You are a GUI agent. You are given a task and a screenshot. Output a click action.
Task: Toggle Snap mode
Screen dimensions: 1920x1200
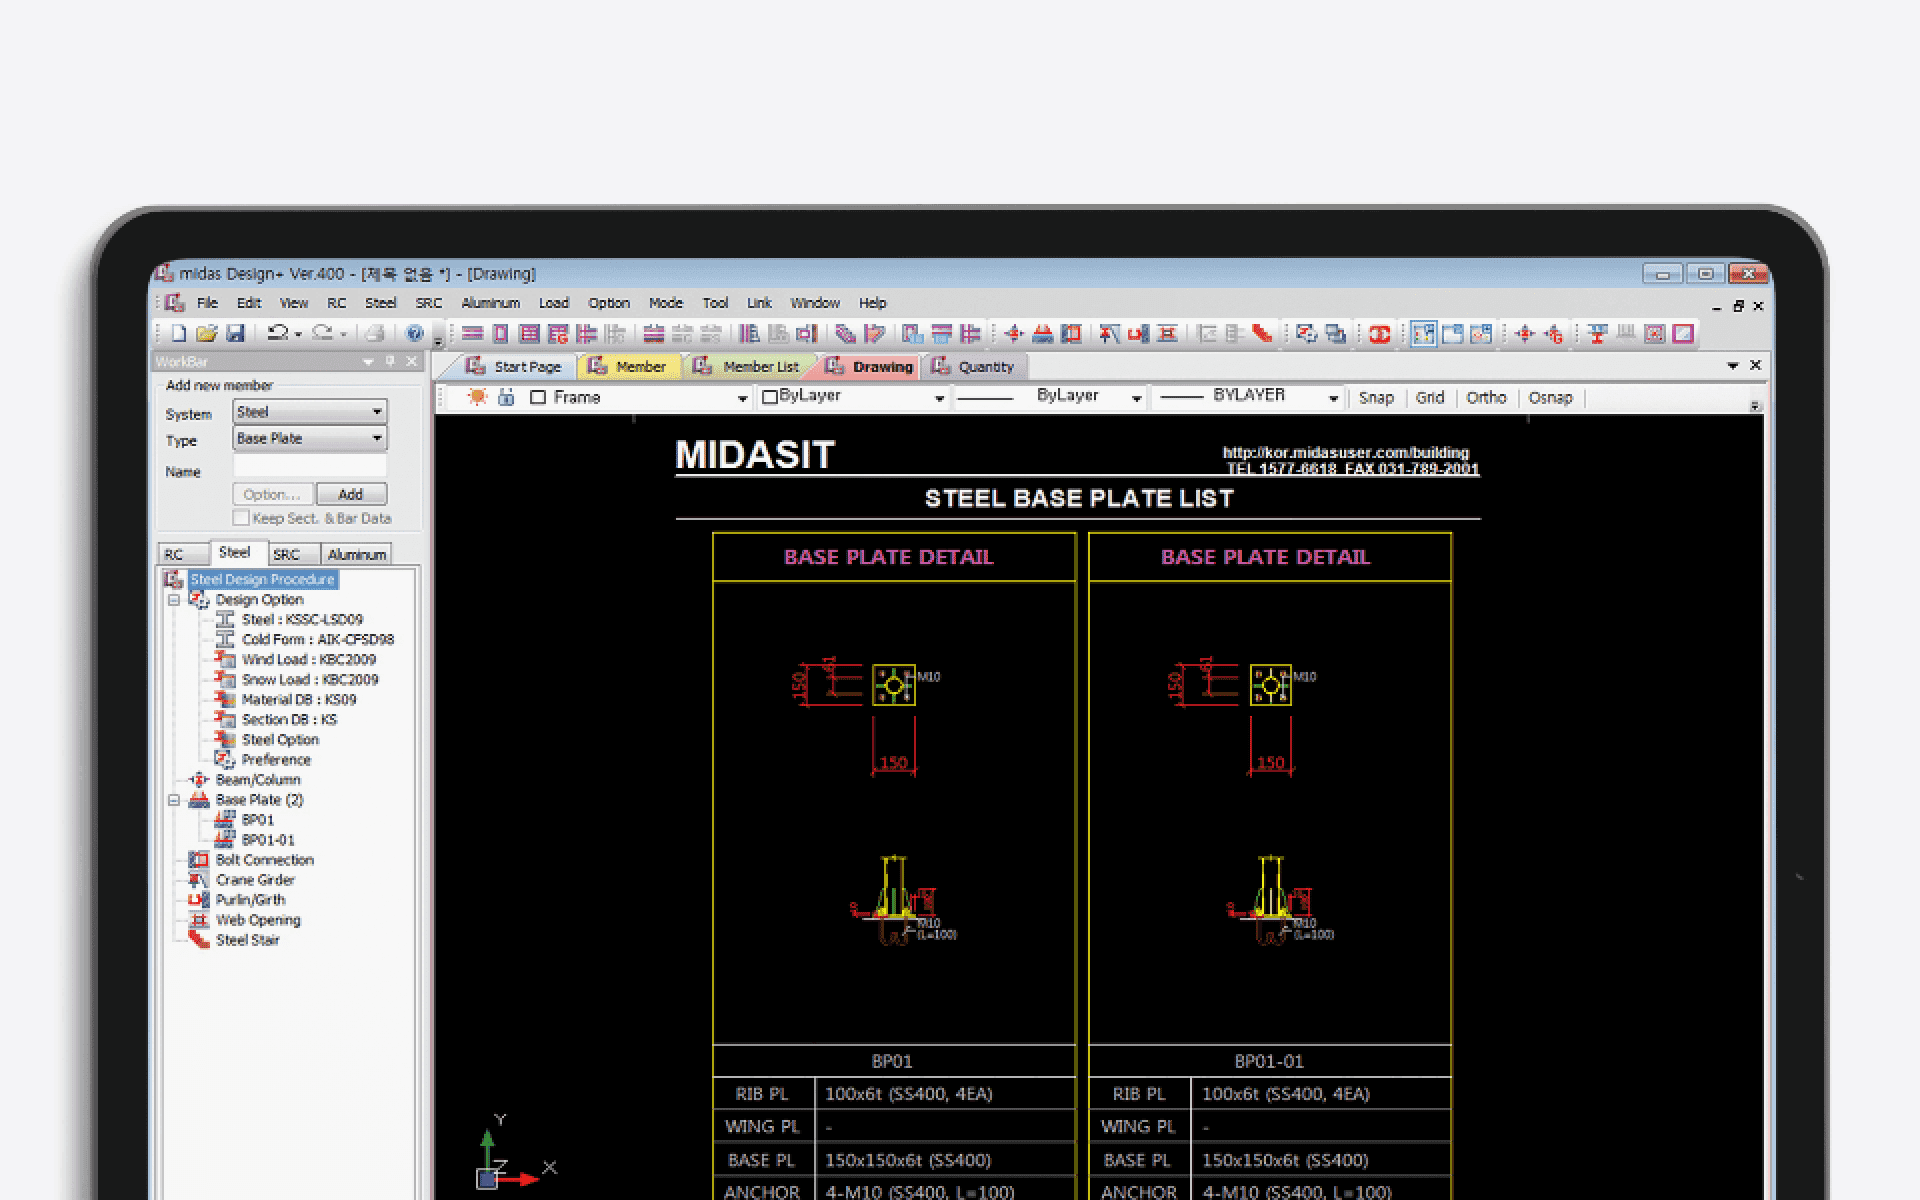point(1376,398)
